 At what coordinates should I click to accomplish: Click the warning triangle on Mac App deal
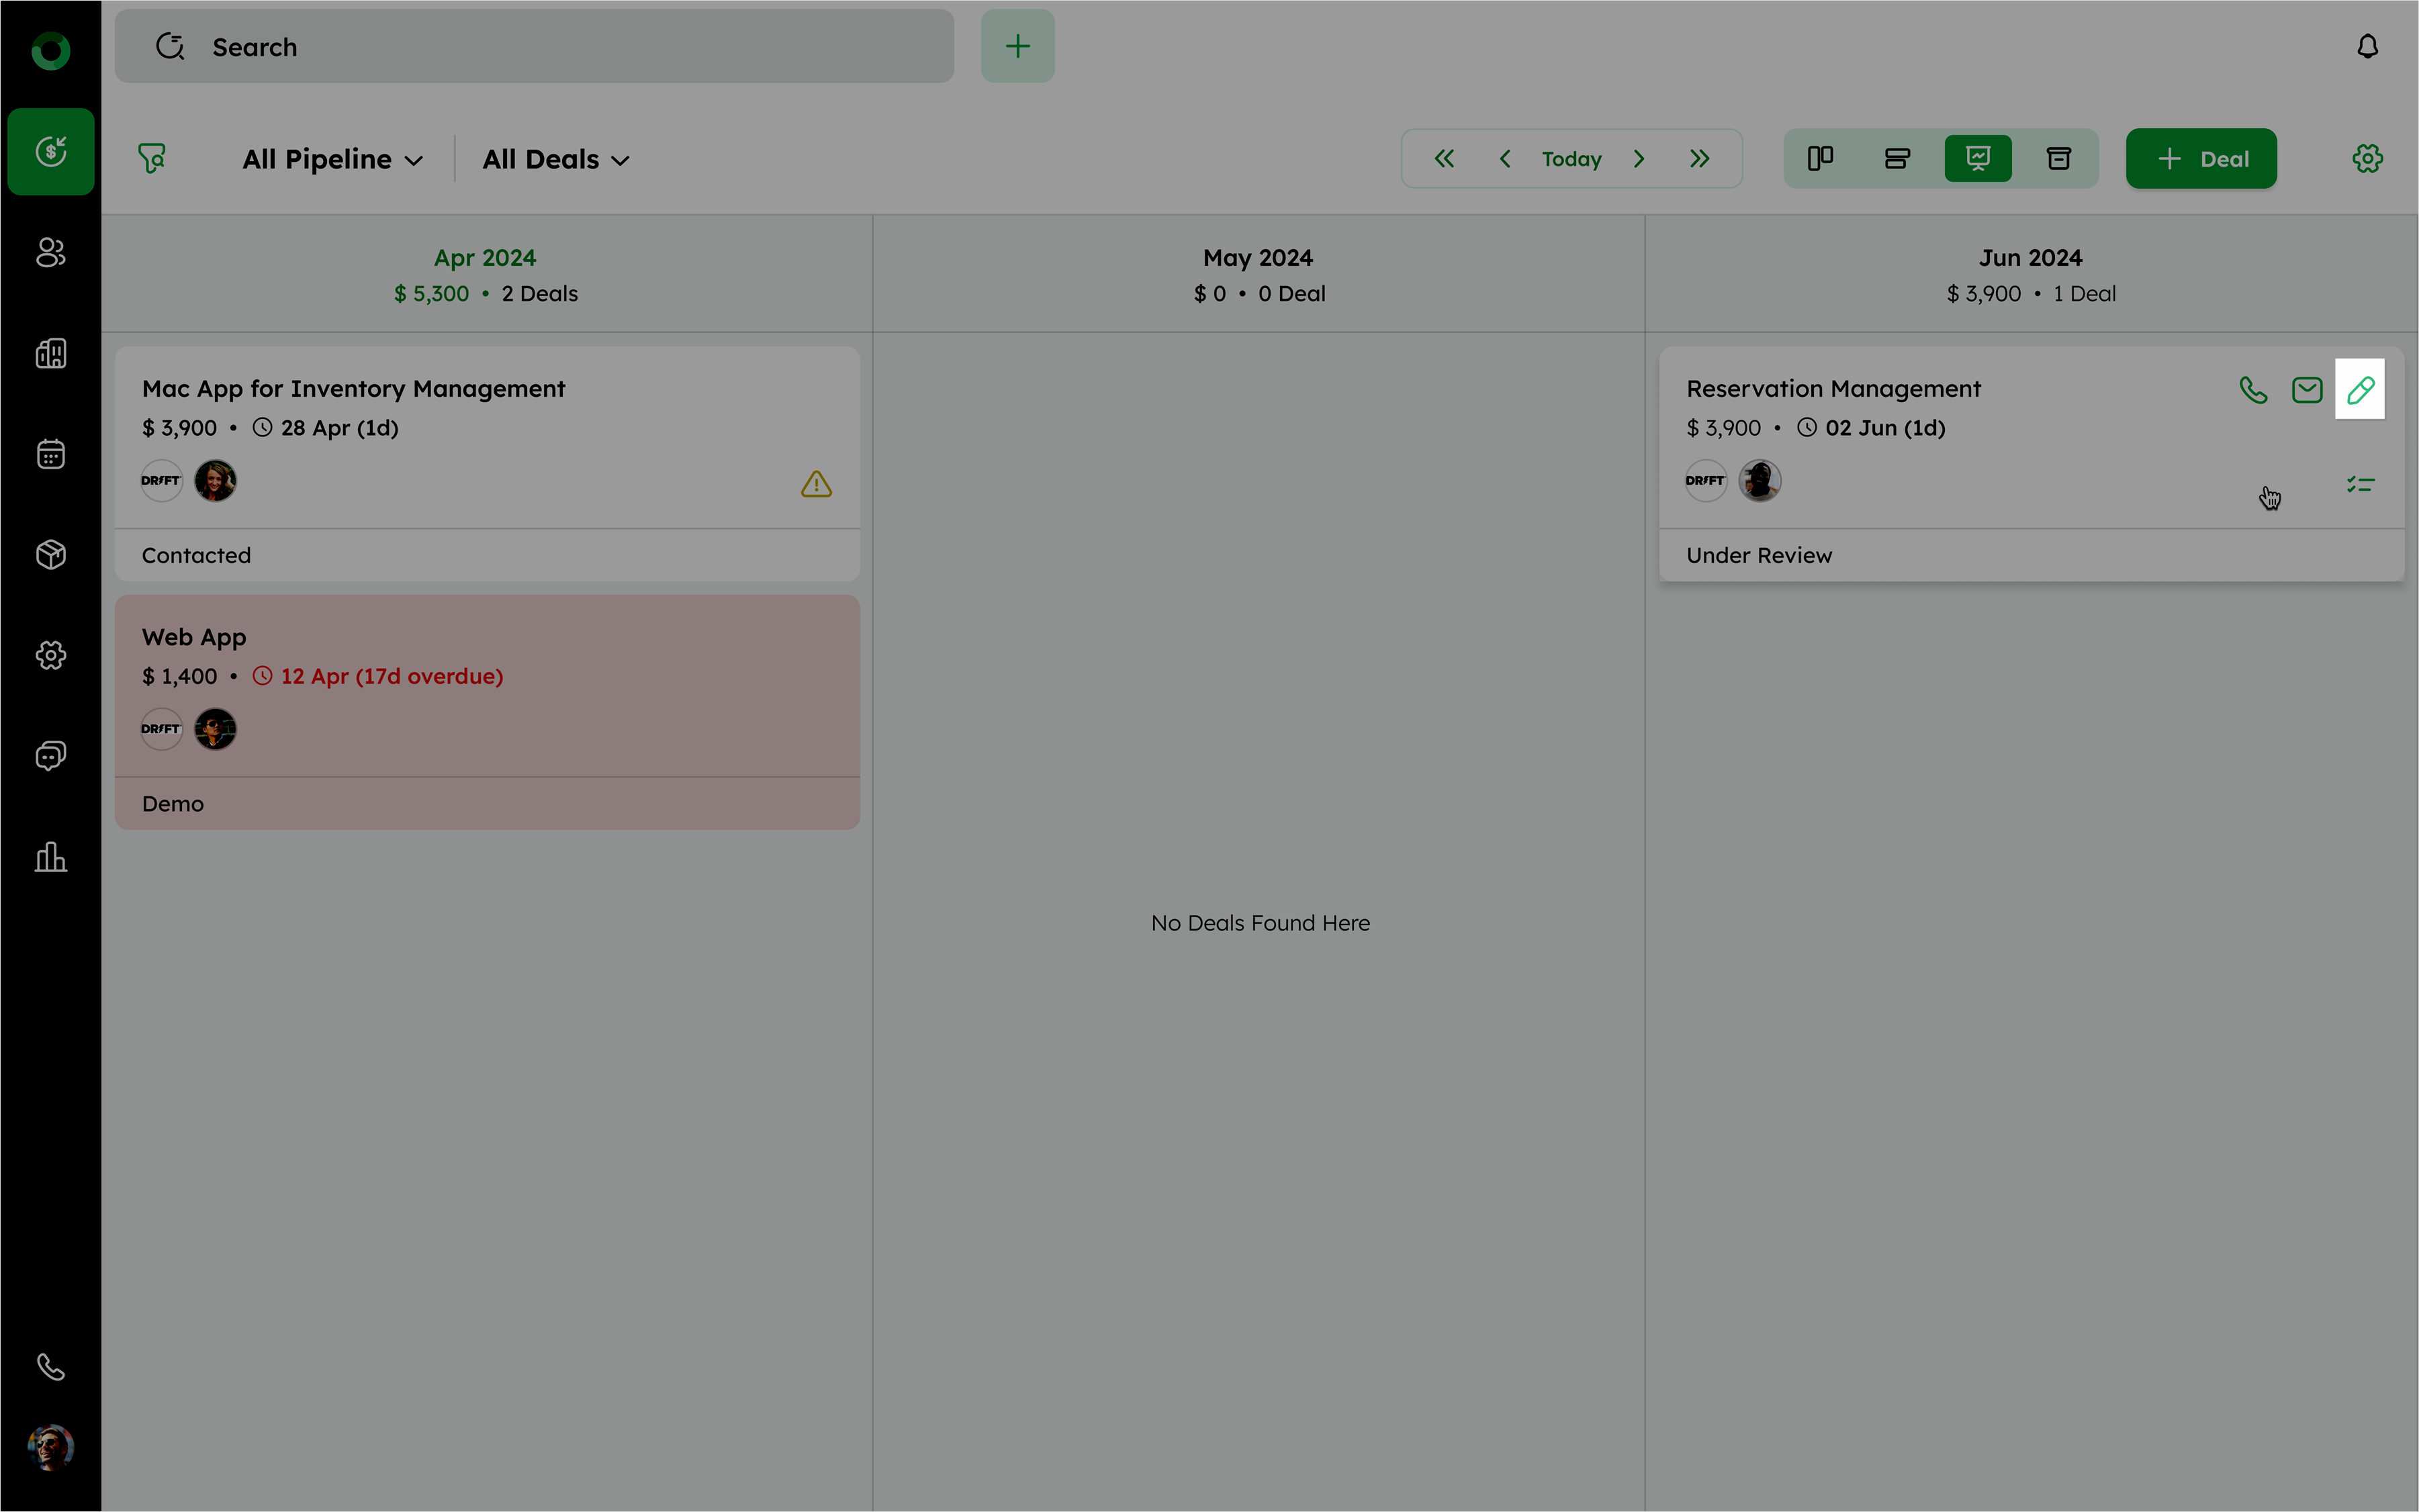tap(816, 485)
